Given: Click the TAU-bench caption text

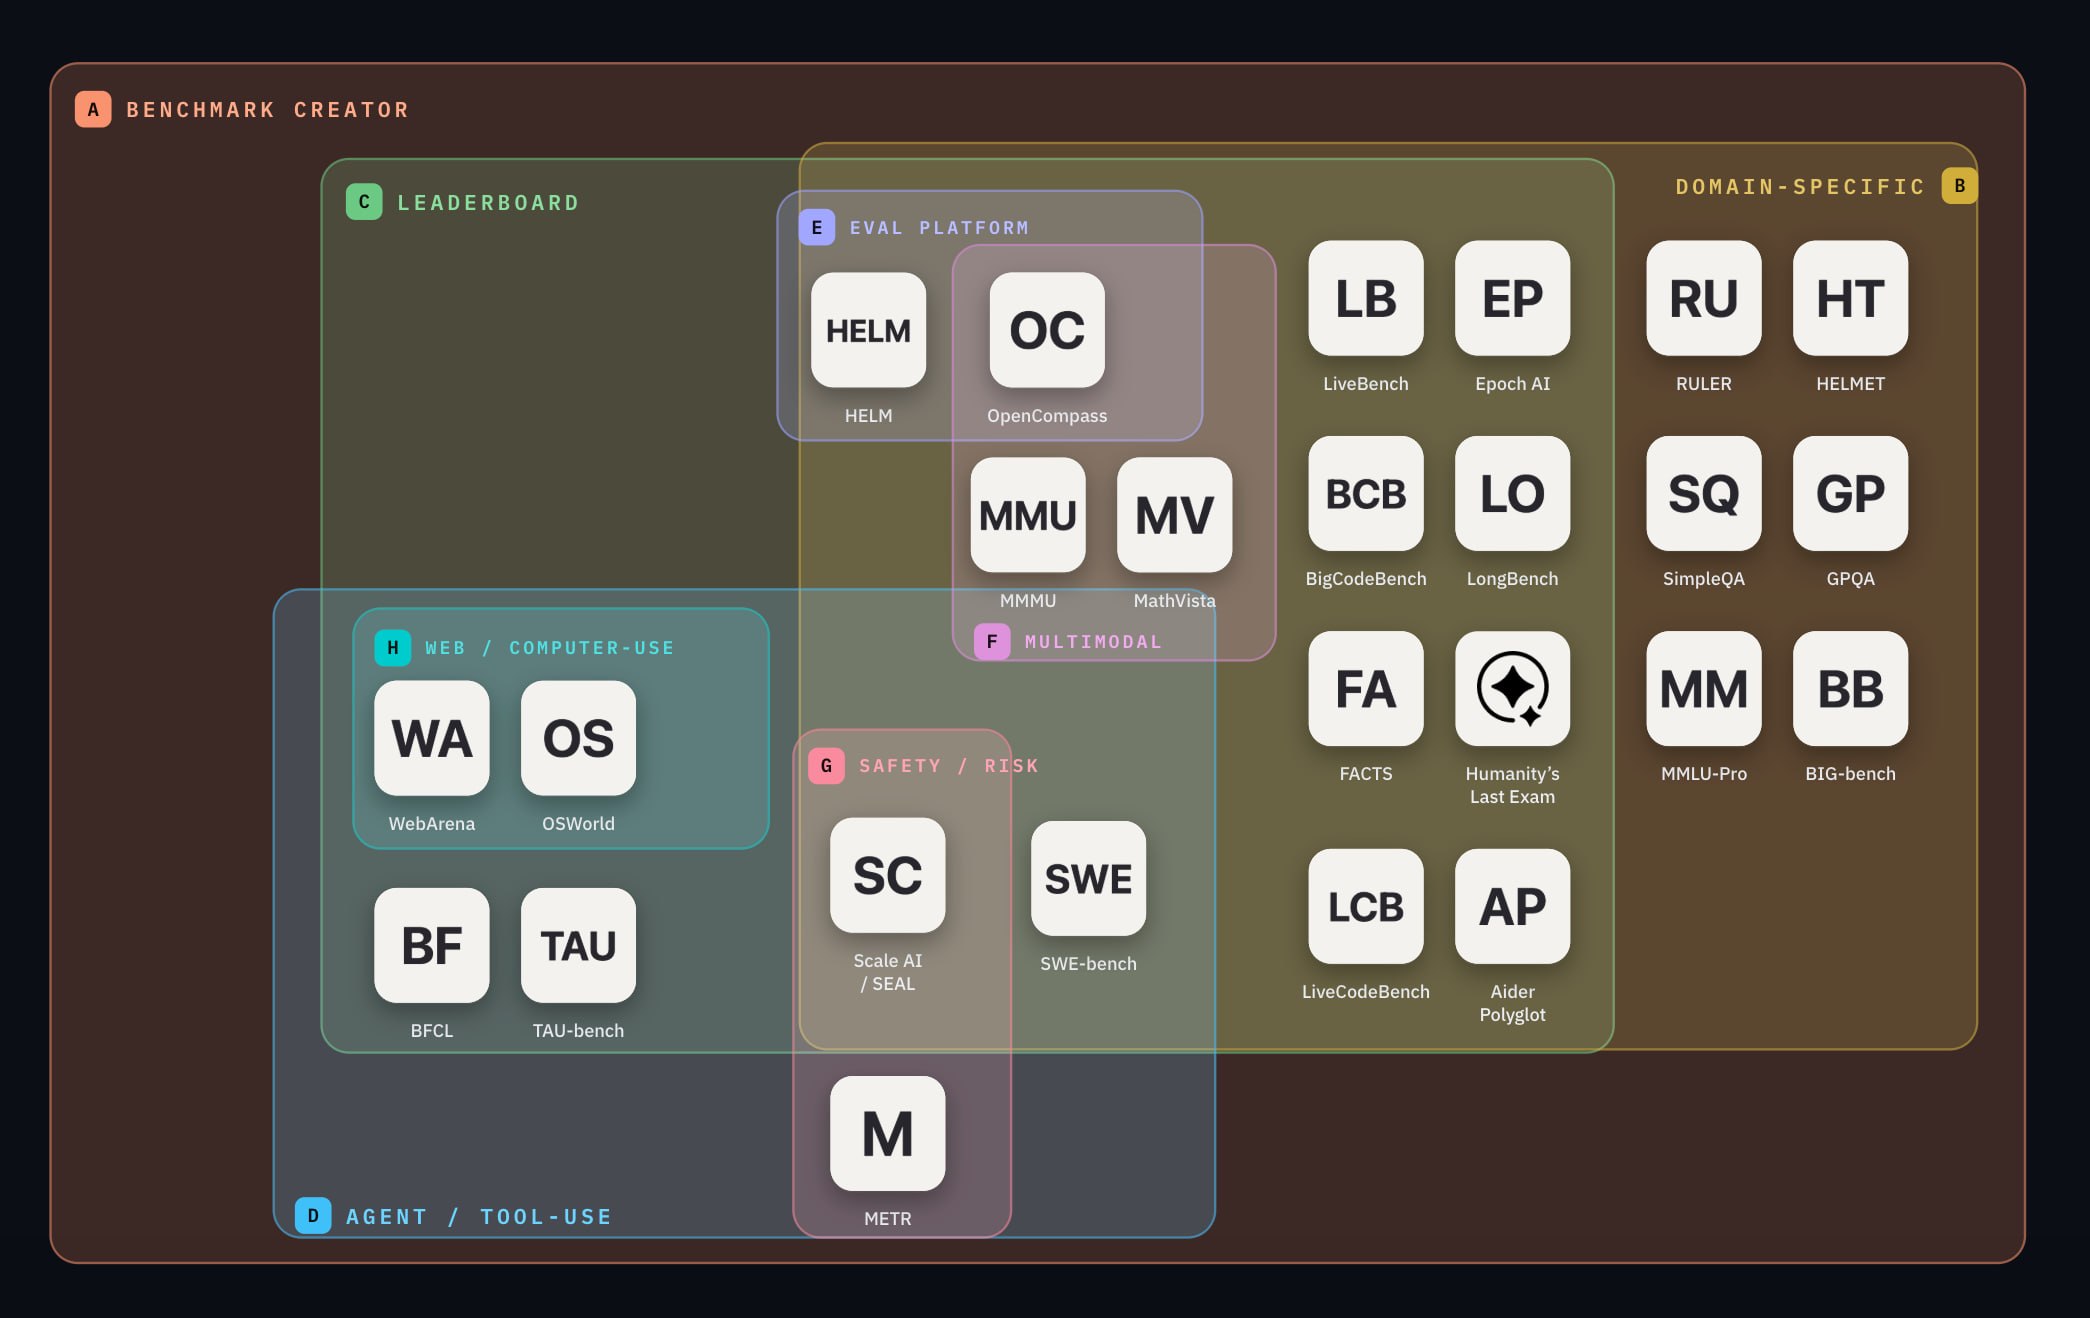Looking at the screenshot, I should 578,1031.
